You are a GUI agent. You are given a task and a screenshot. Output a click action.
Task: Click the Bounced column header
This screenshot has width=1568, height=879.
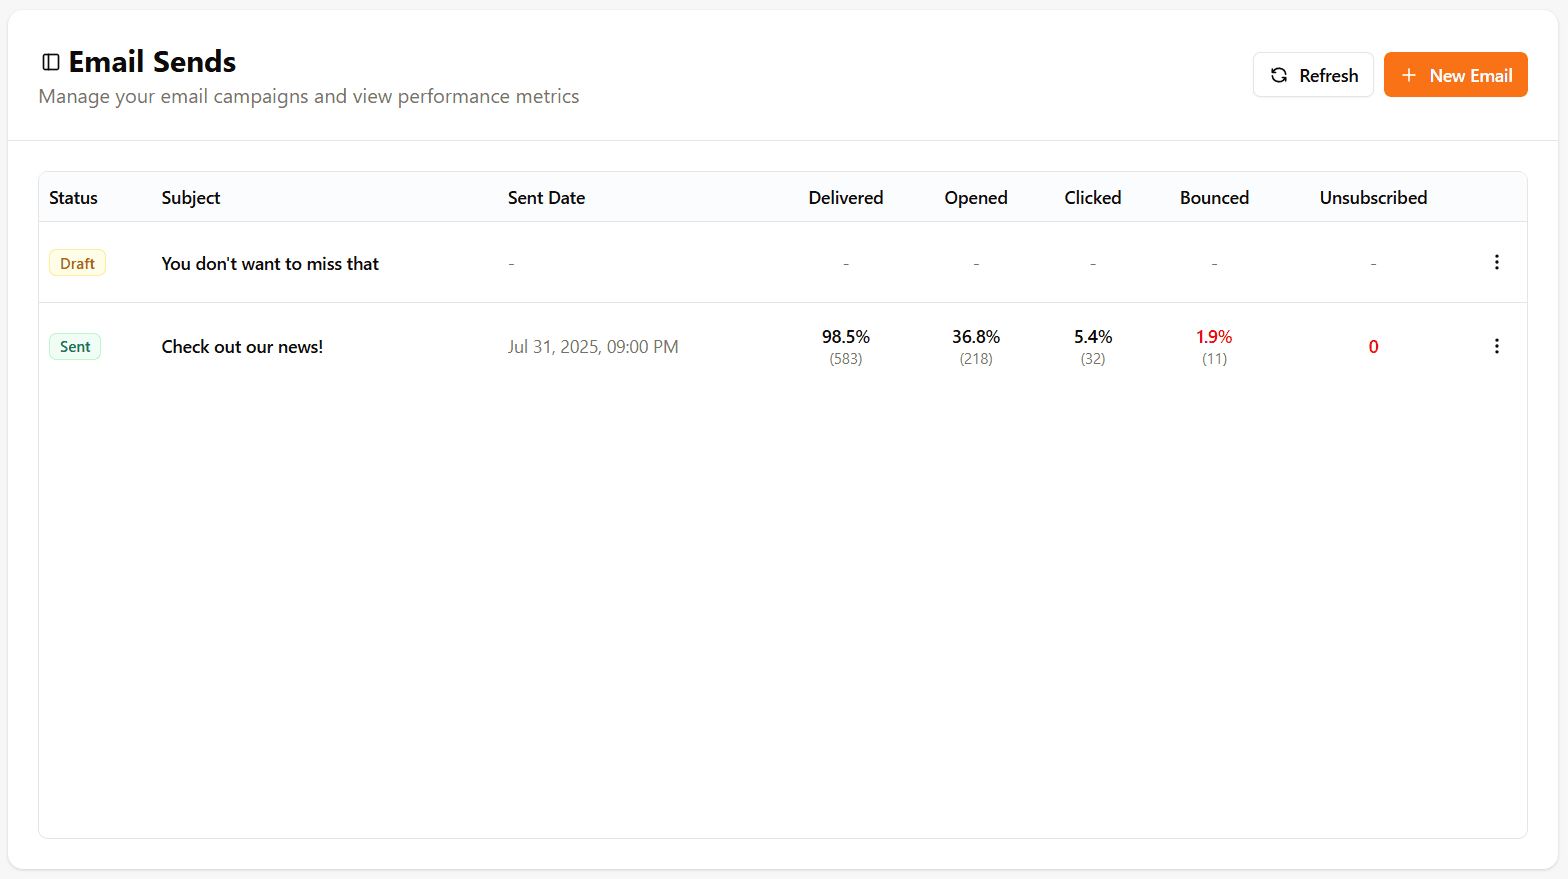point(1214,198)
